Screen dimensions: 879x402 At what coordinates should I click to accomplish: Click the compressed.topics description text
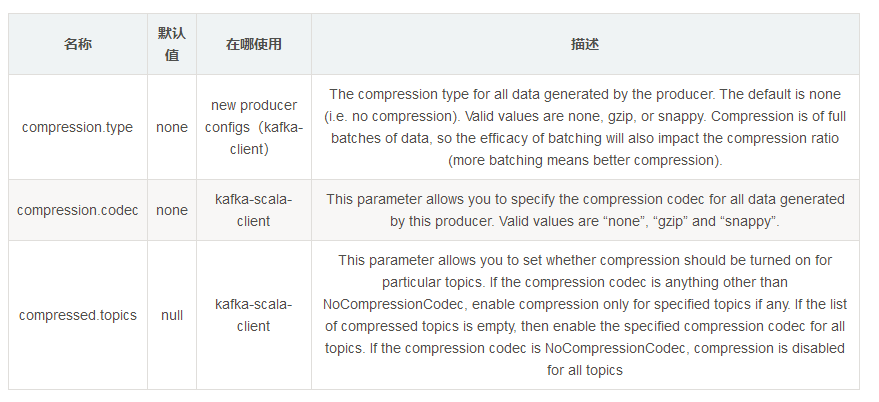(585, 315)
